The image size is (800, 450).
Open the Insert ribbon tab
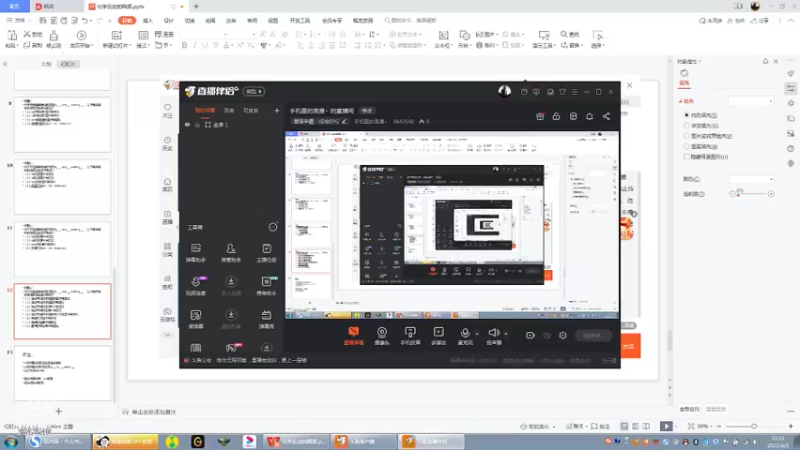(x=148, y=20)
